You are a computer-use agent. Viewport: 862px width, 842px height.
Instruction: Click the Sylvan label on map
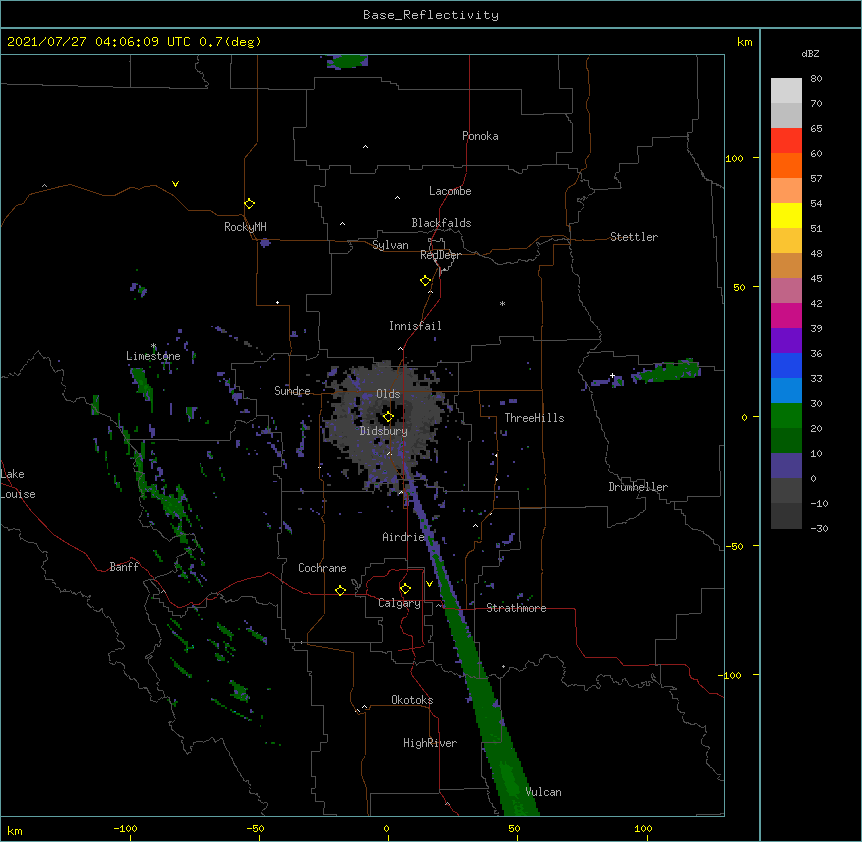coord(390,245)
